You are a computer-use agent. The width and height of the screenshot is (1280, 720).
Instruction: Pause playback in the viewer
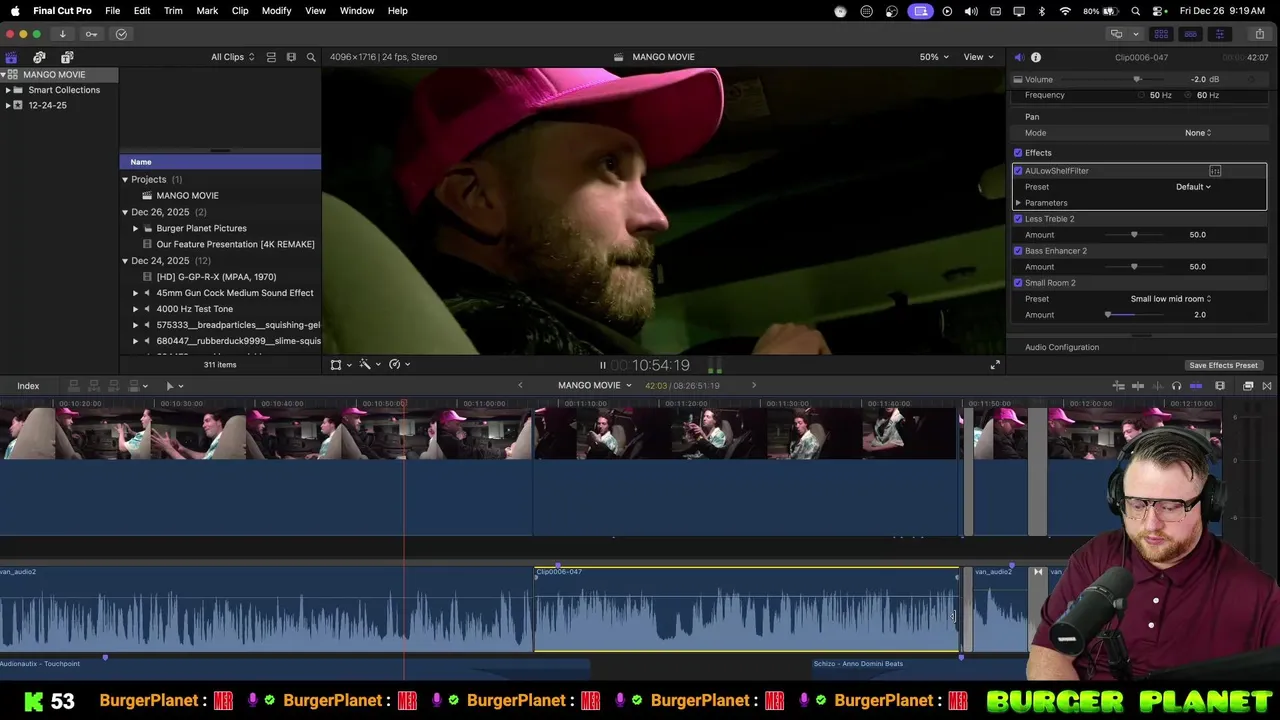point(602,365)
